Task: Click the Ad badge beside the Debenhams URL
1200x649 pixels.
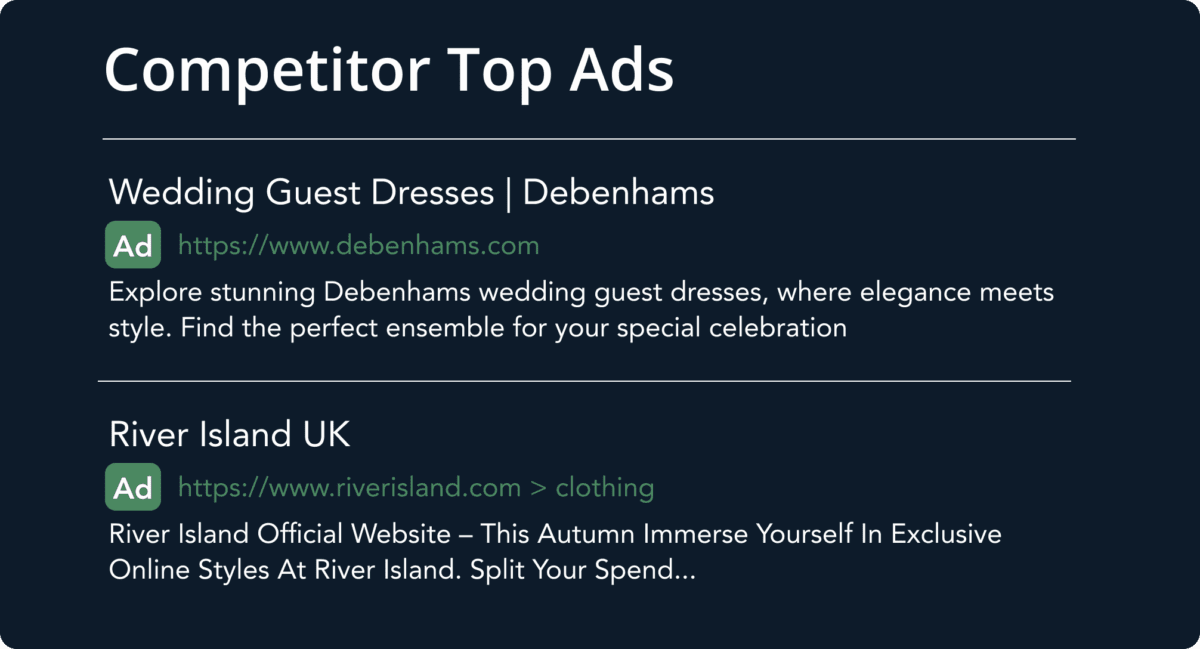Action: click(133, 246)
